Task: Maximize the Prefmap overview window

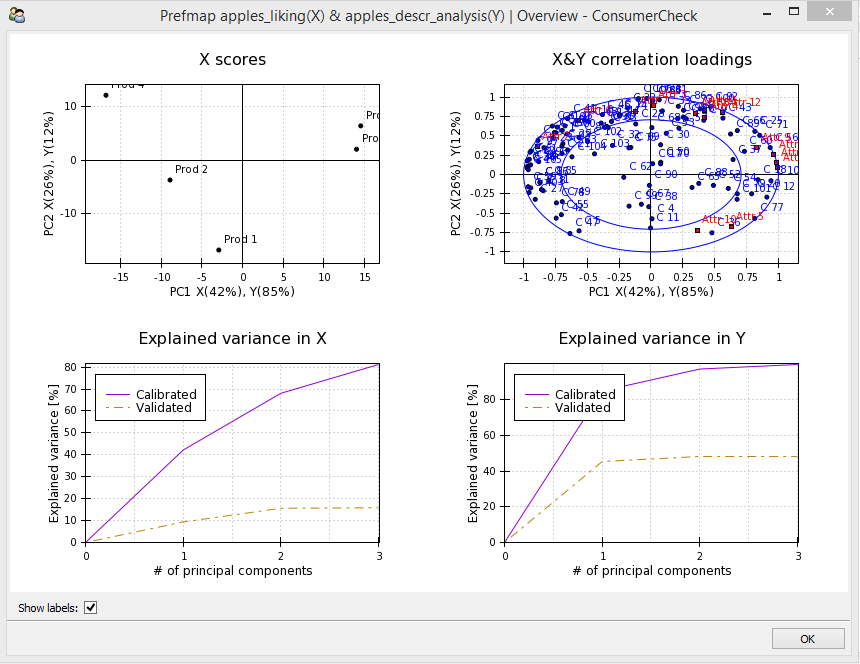Action: point(794,12)
